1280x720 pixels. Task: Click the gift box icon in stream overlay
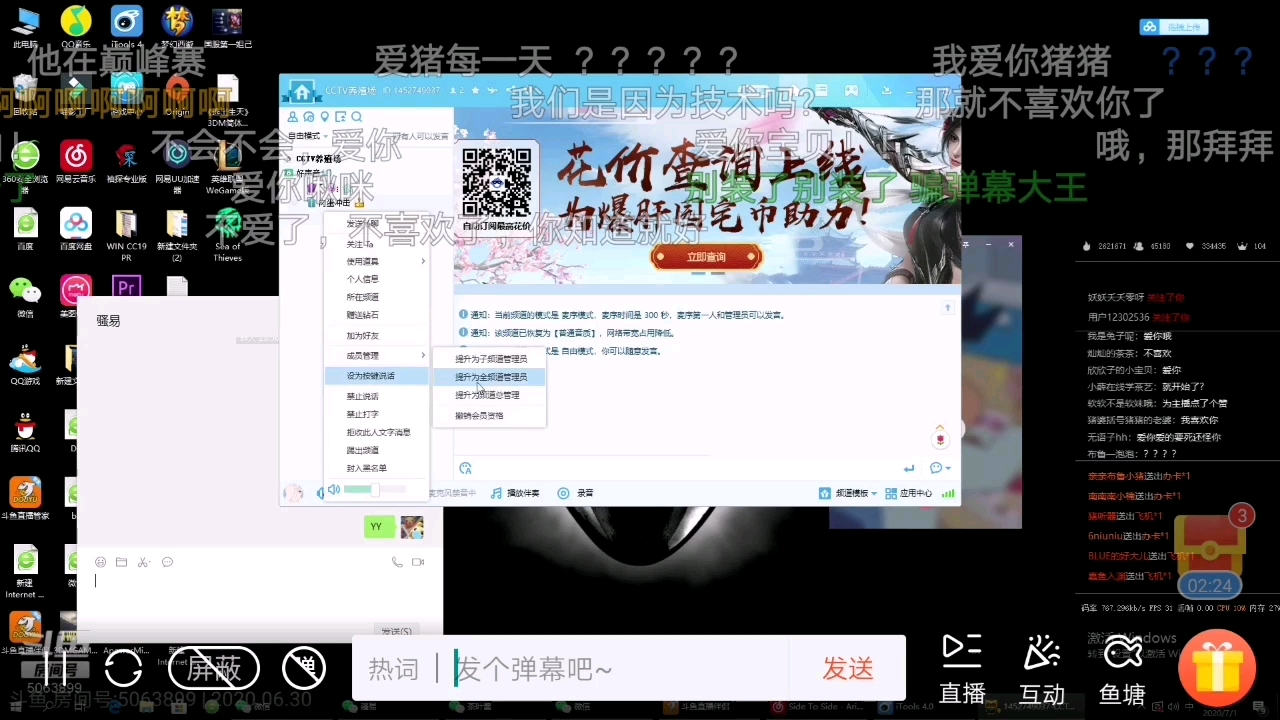[x=1217, y=668]
